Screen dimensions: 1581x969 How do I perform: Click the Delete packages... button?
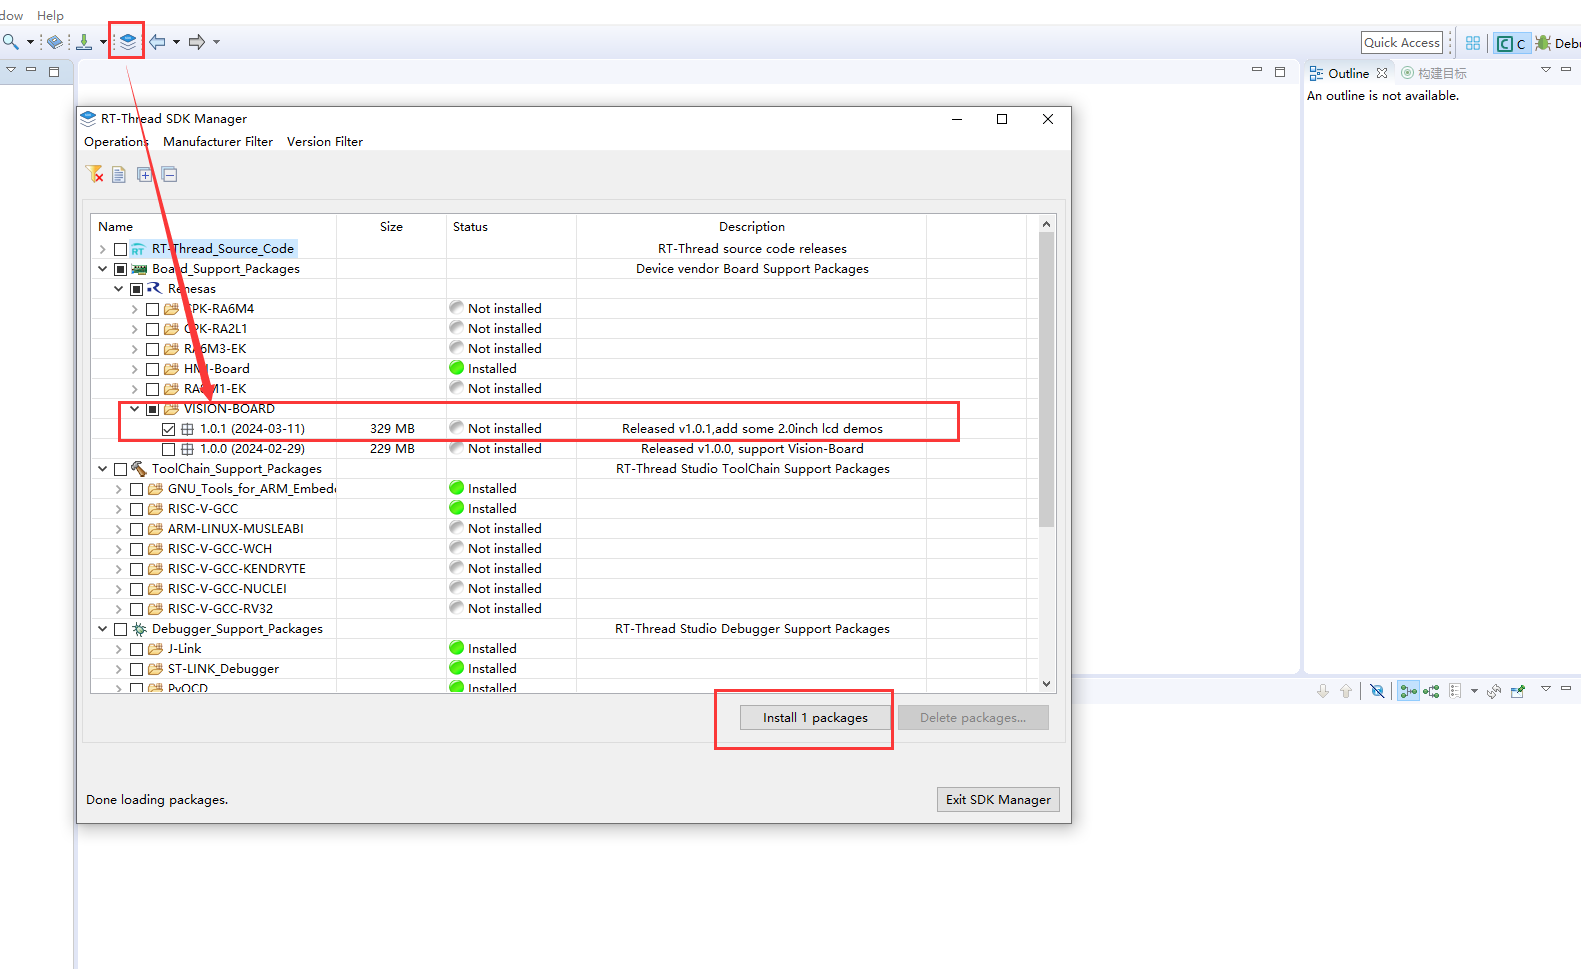[973, 718]
